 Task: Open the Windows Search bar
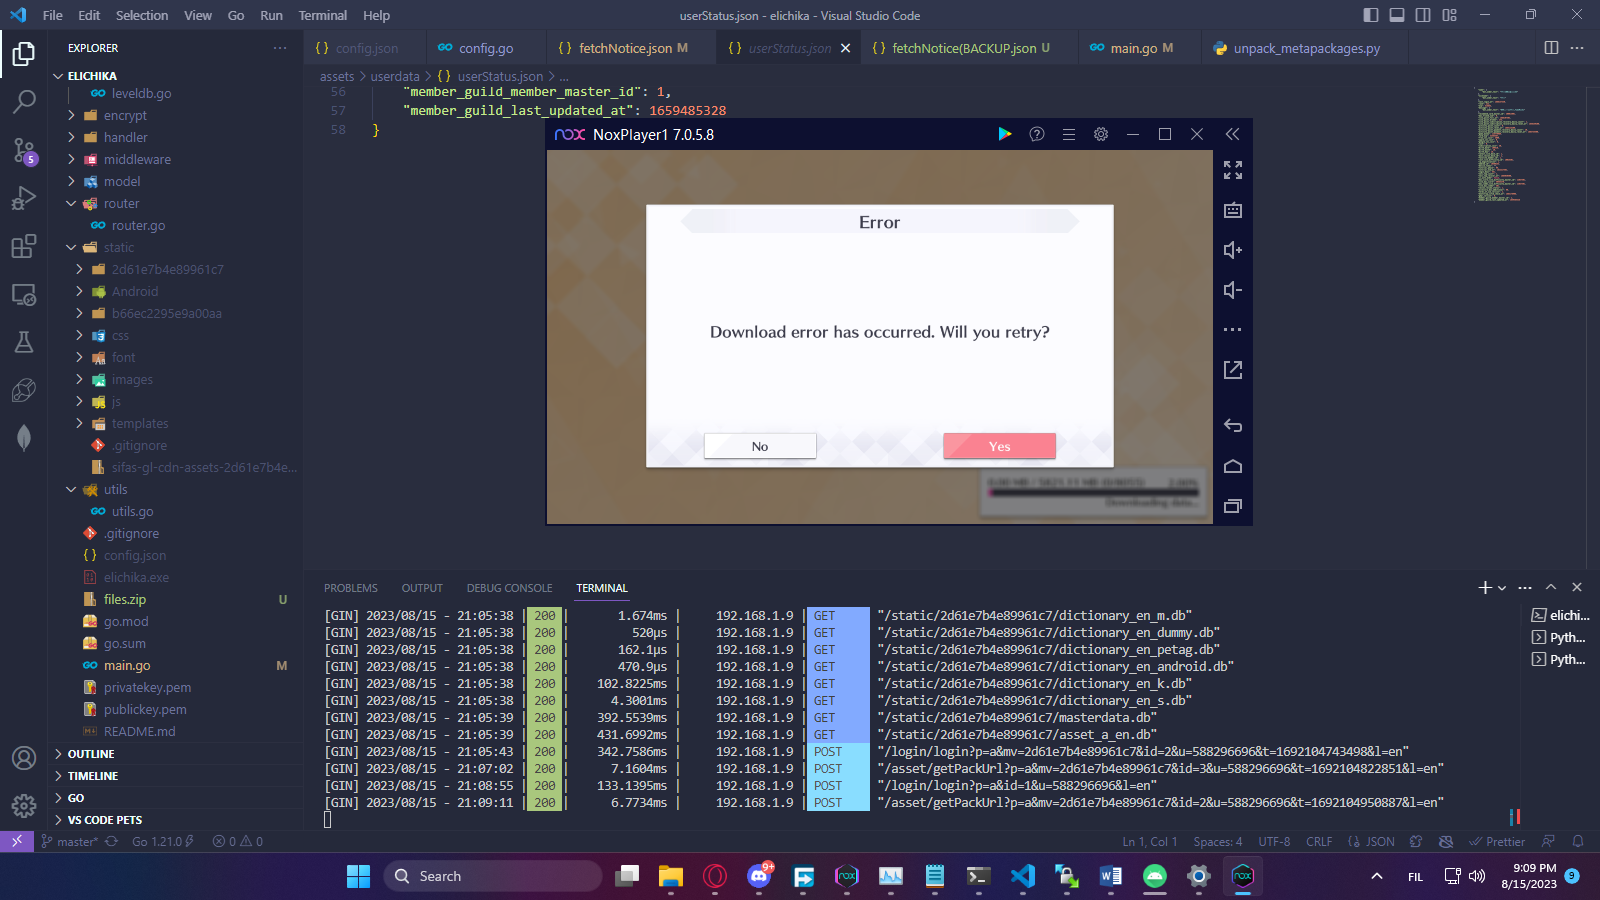pos(492,875)
